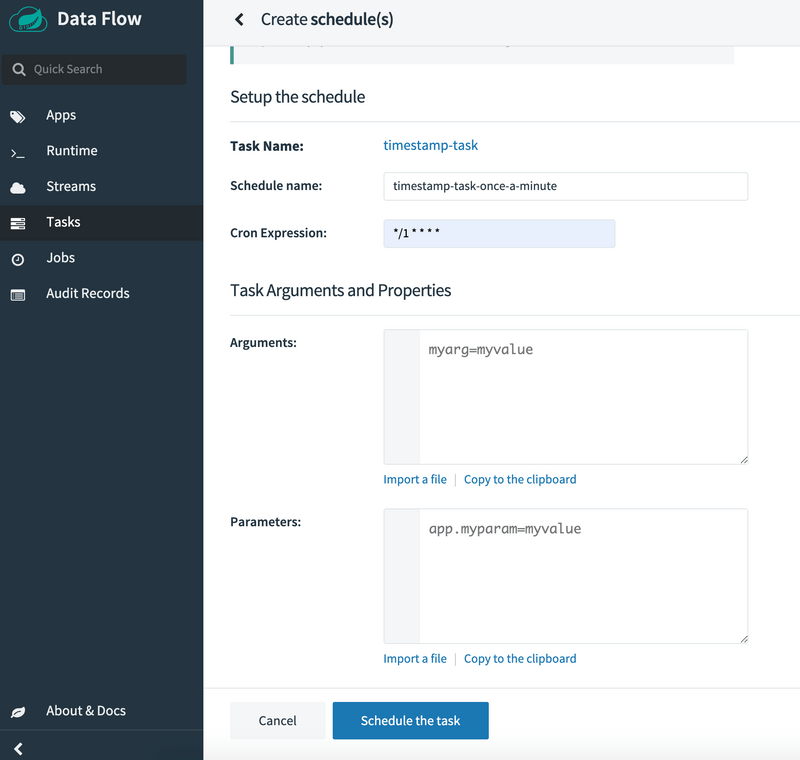This screenshot has height=760, width=800.
Task: Click the Task Arguments and Properties heading
Action: 340,290
